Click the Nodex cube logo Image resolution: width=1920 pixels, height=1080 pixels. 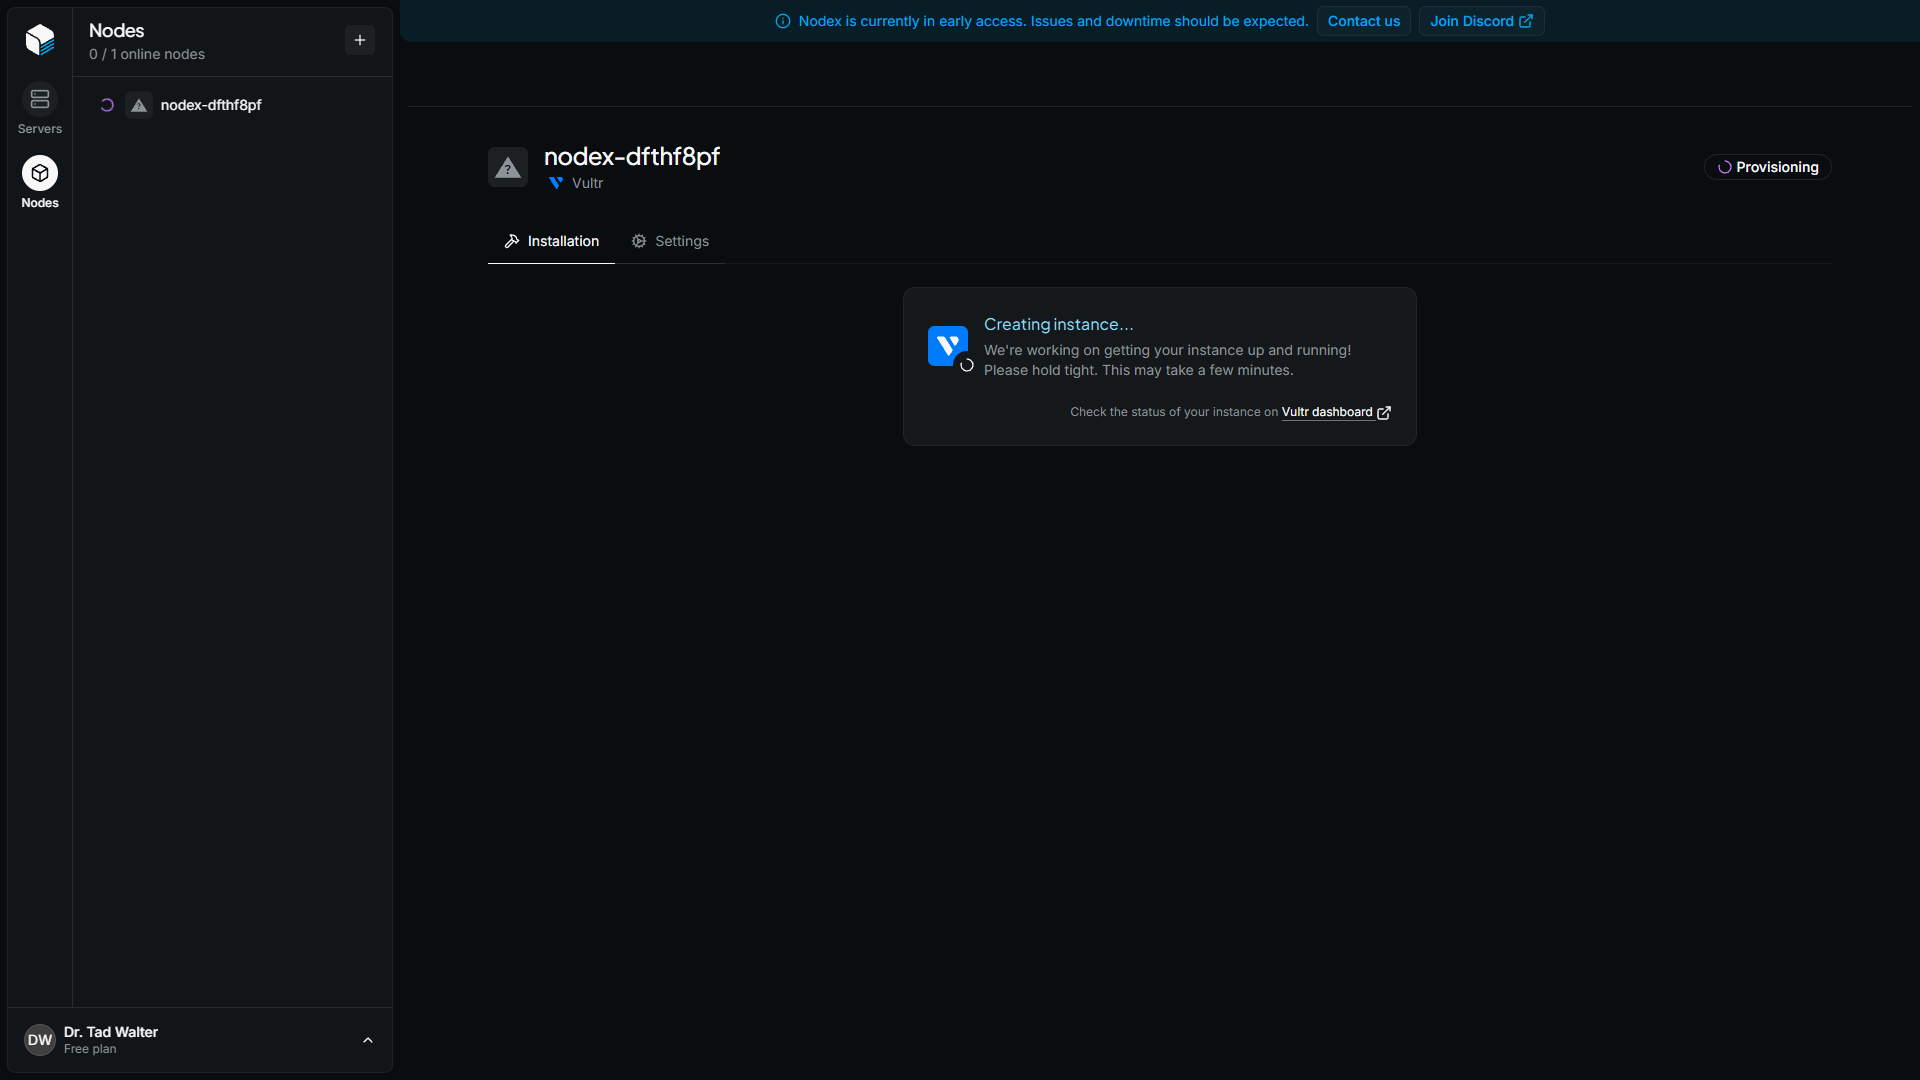[x=40, y=39]
